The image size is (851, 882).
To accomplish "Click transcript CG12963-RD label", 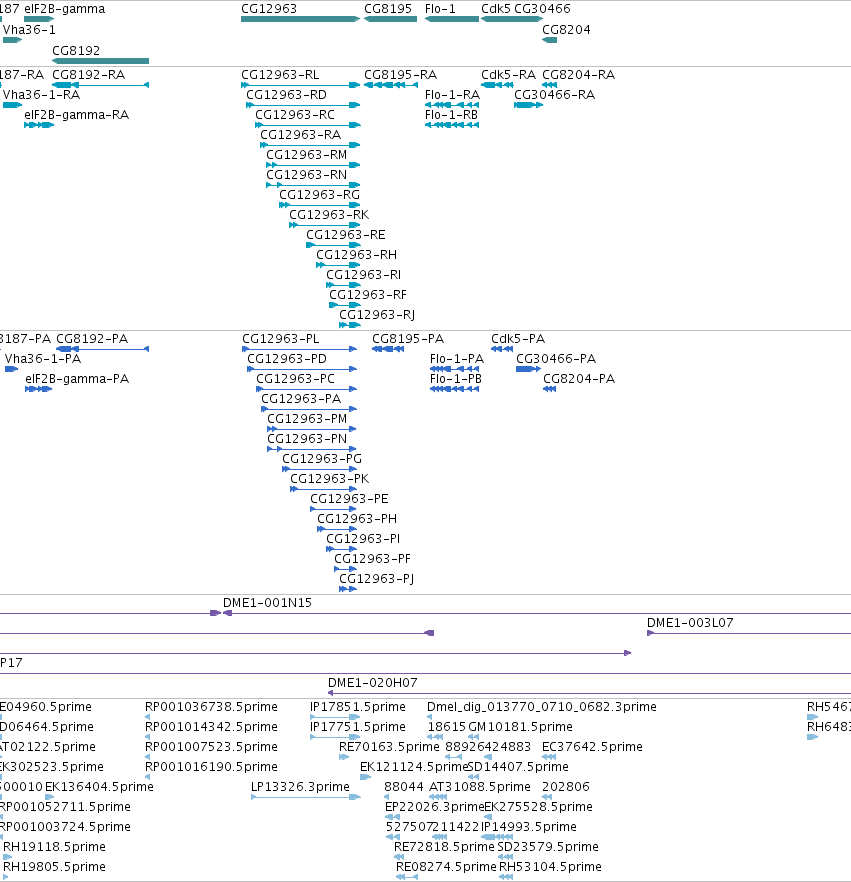I will coord(286,94).
